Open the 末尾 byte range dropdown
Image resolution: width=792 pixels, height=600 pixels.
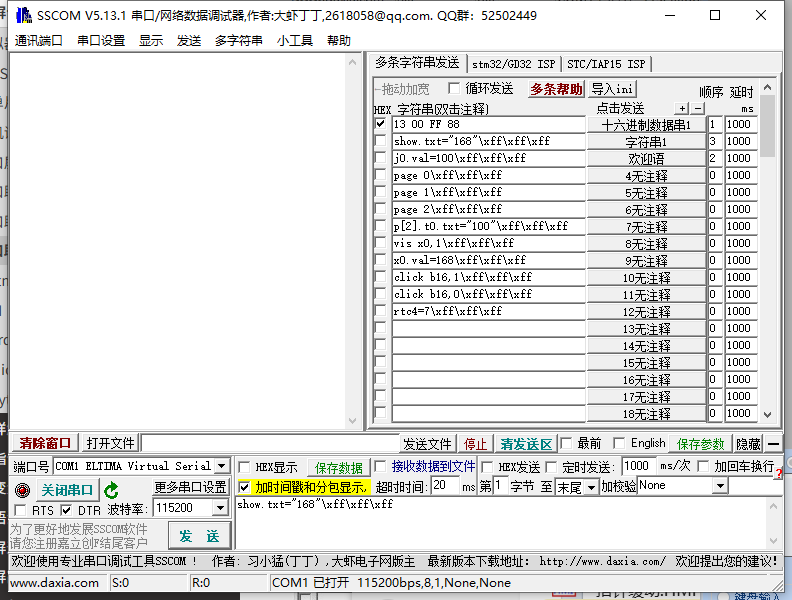click(590, 487)
